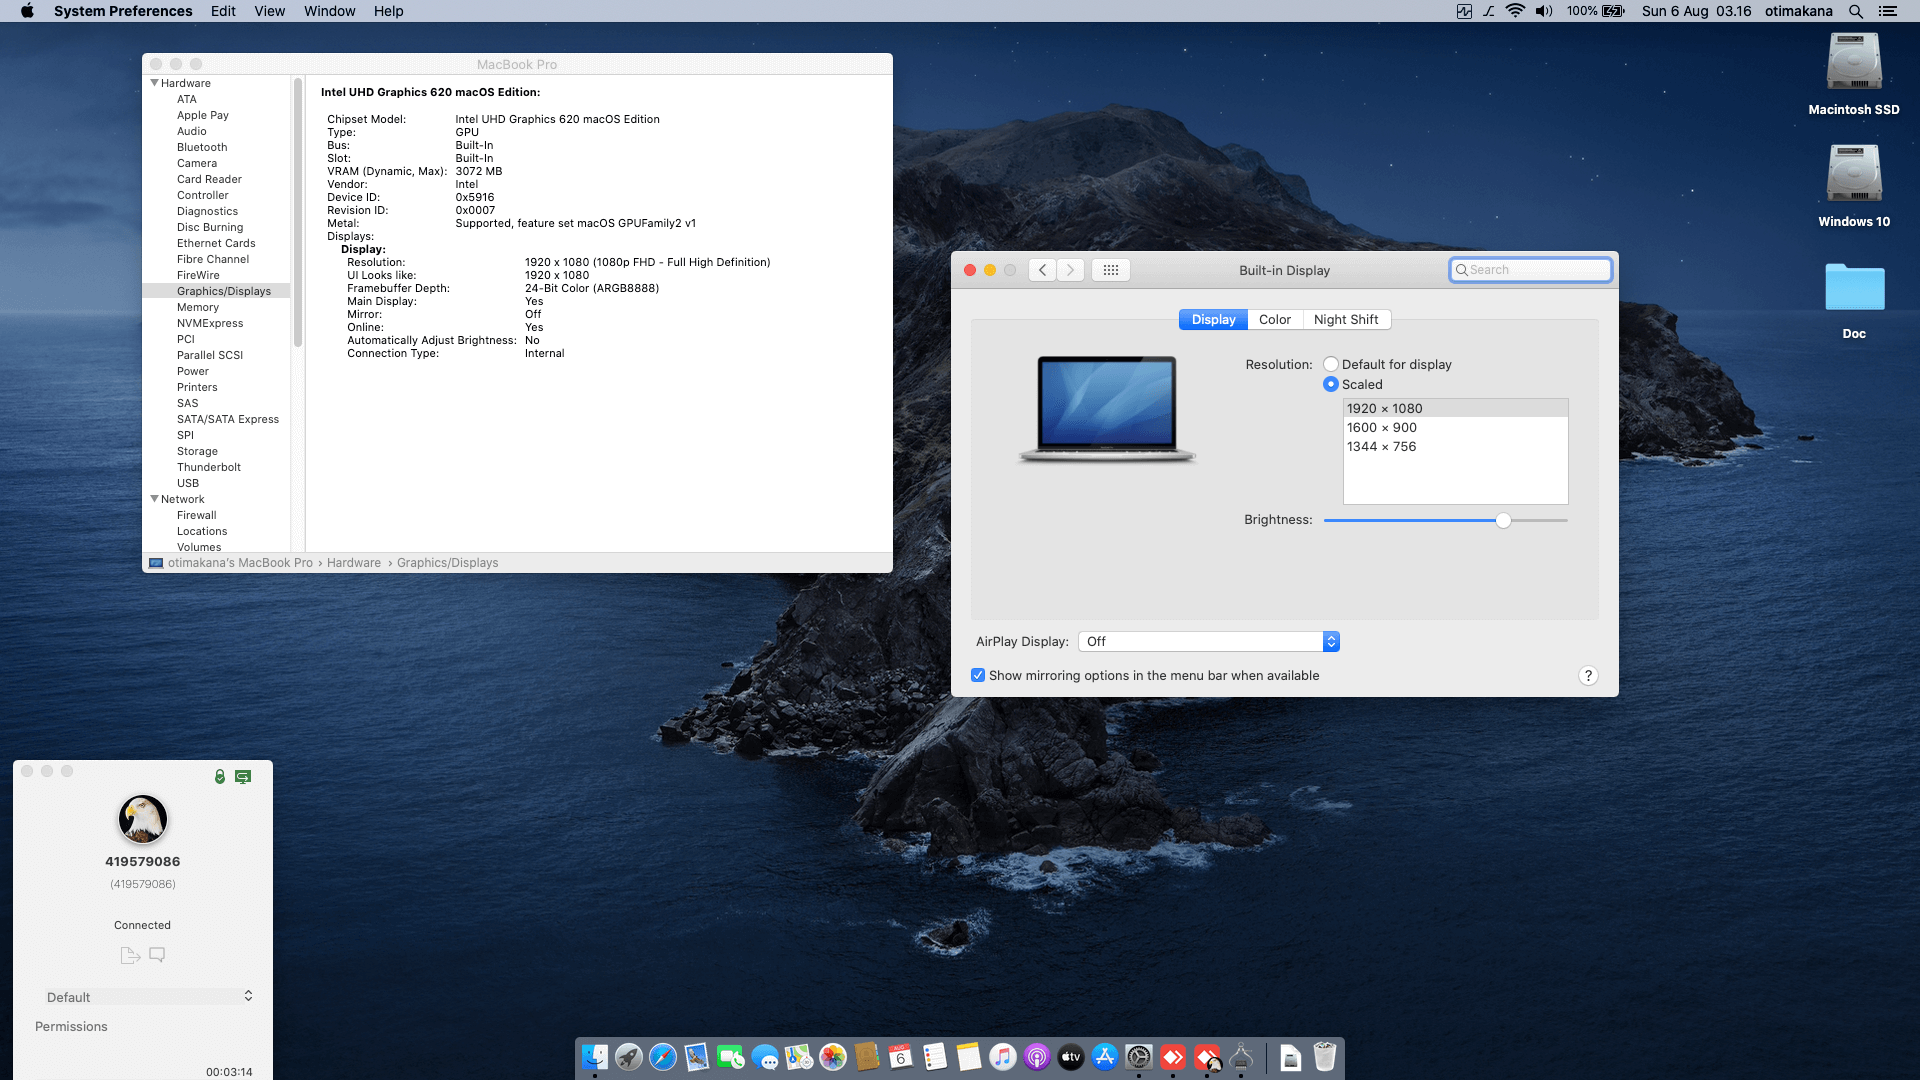
Task: Collapse the Network tree section
Action: [x=155, y=499]
